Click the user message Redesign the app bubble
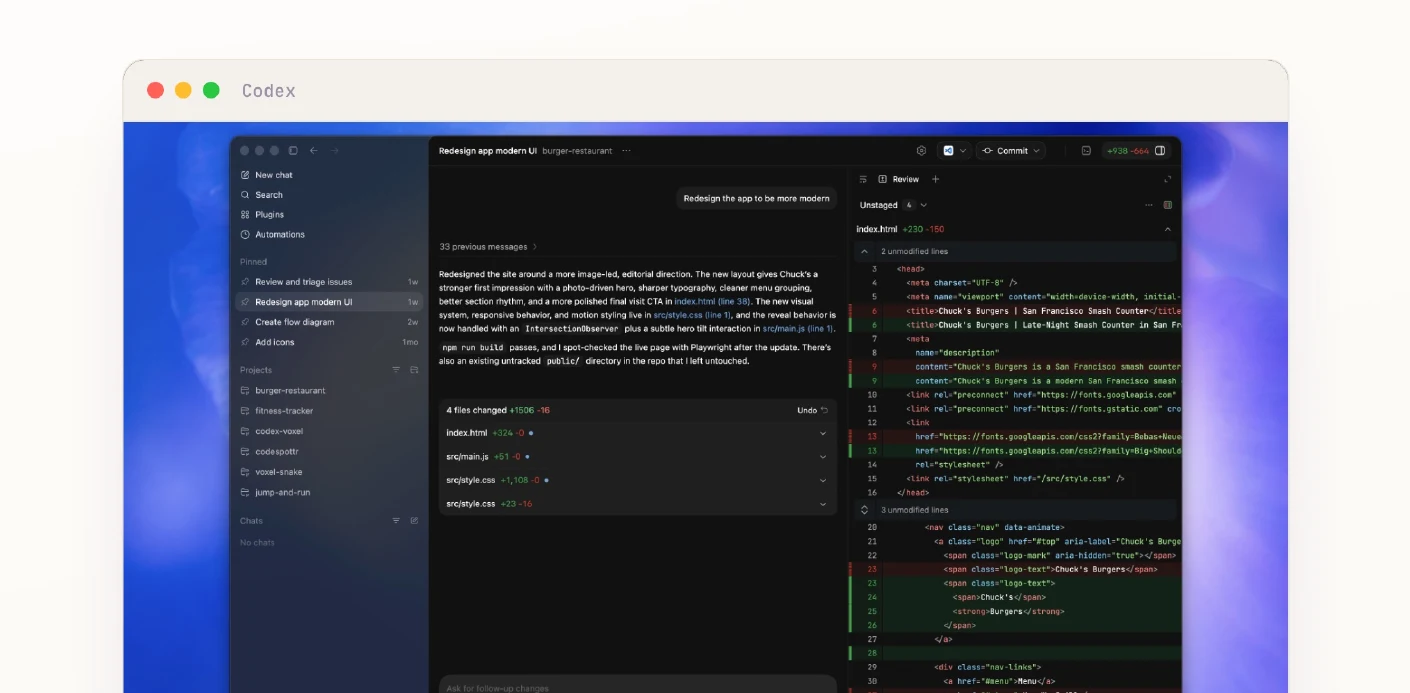This screenshot has height=693, width=1410. [x=756, y=199]
